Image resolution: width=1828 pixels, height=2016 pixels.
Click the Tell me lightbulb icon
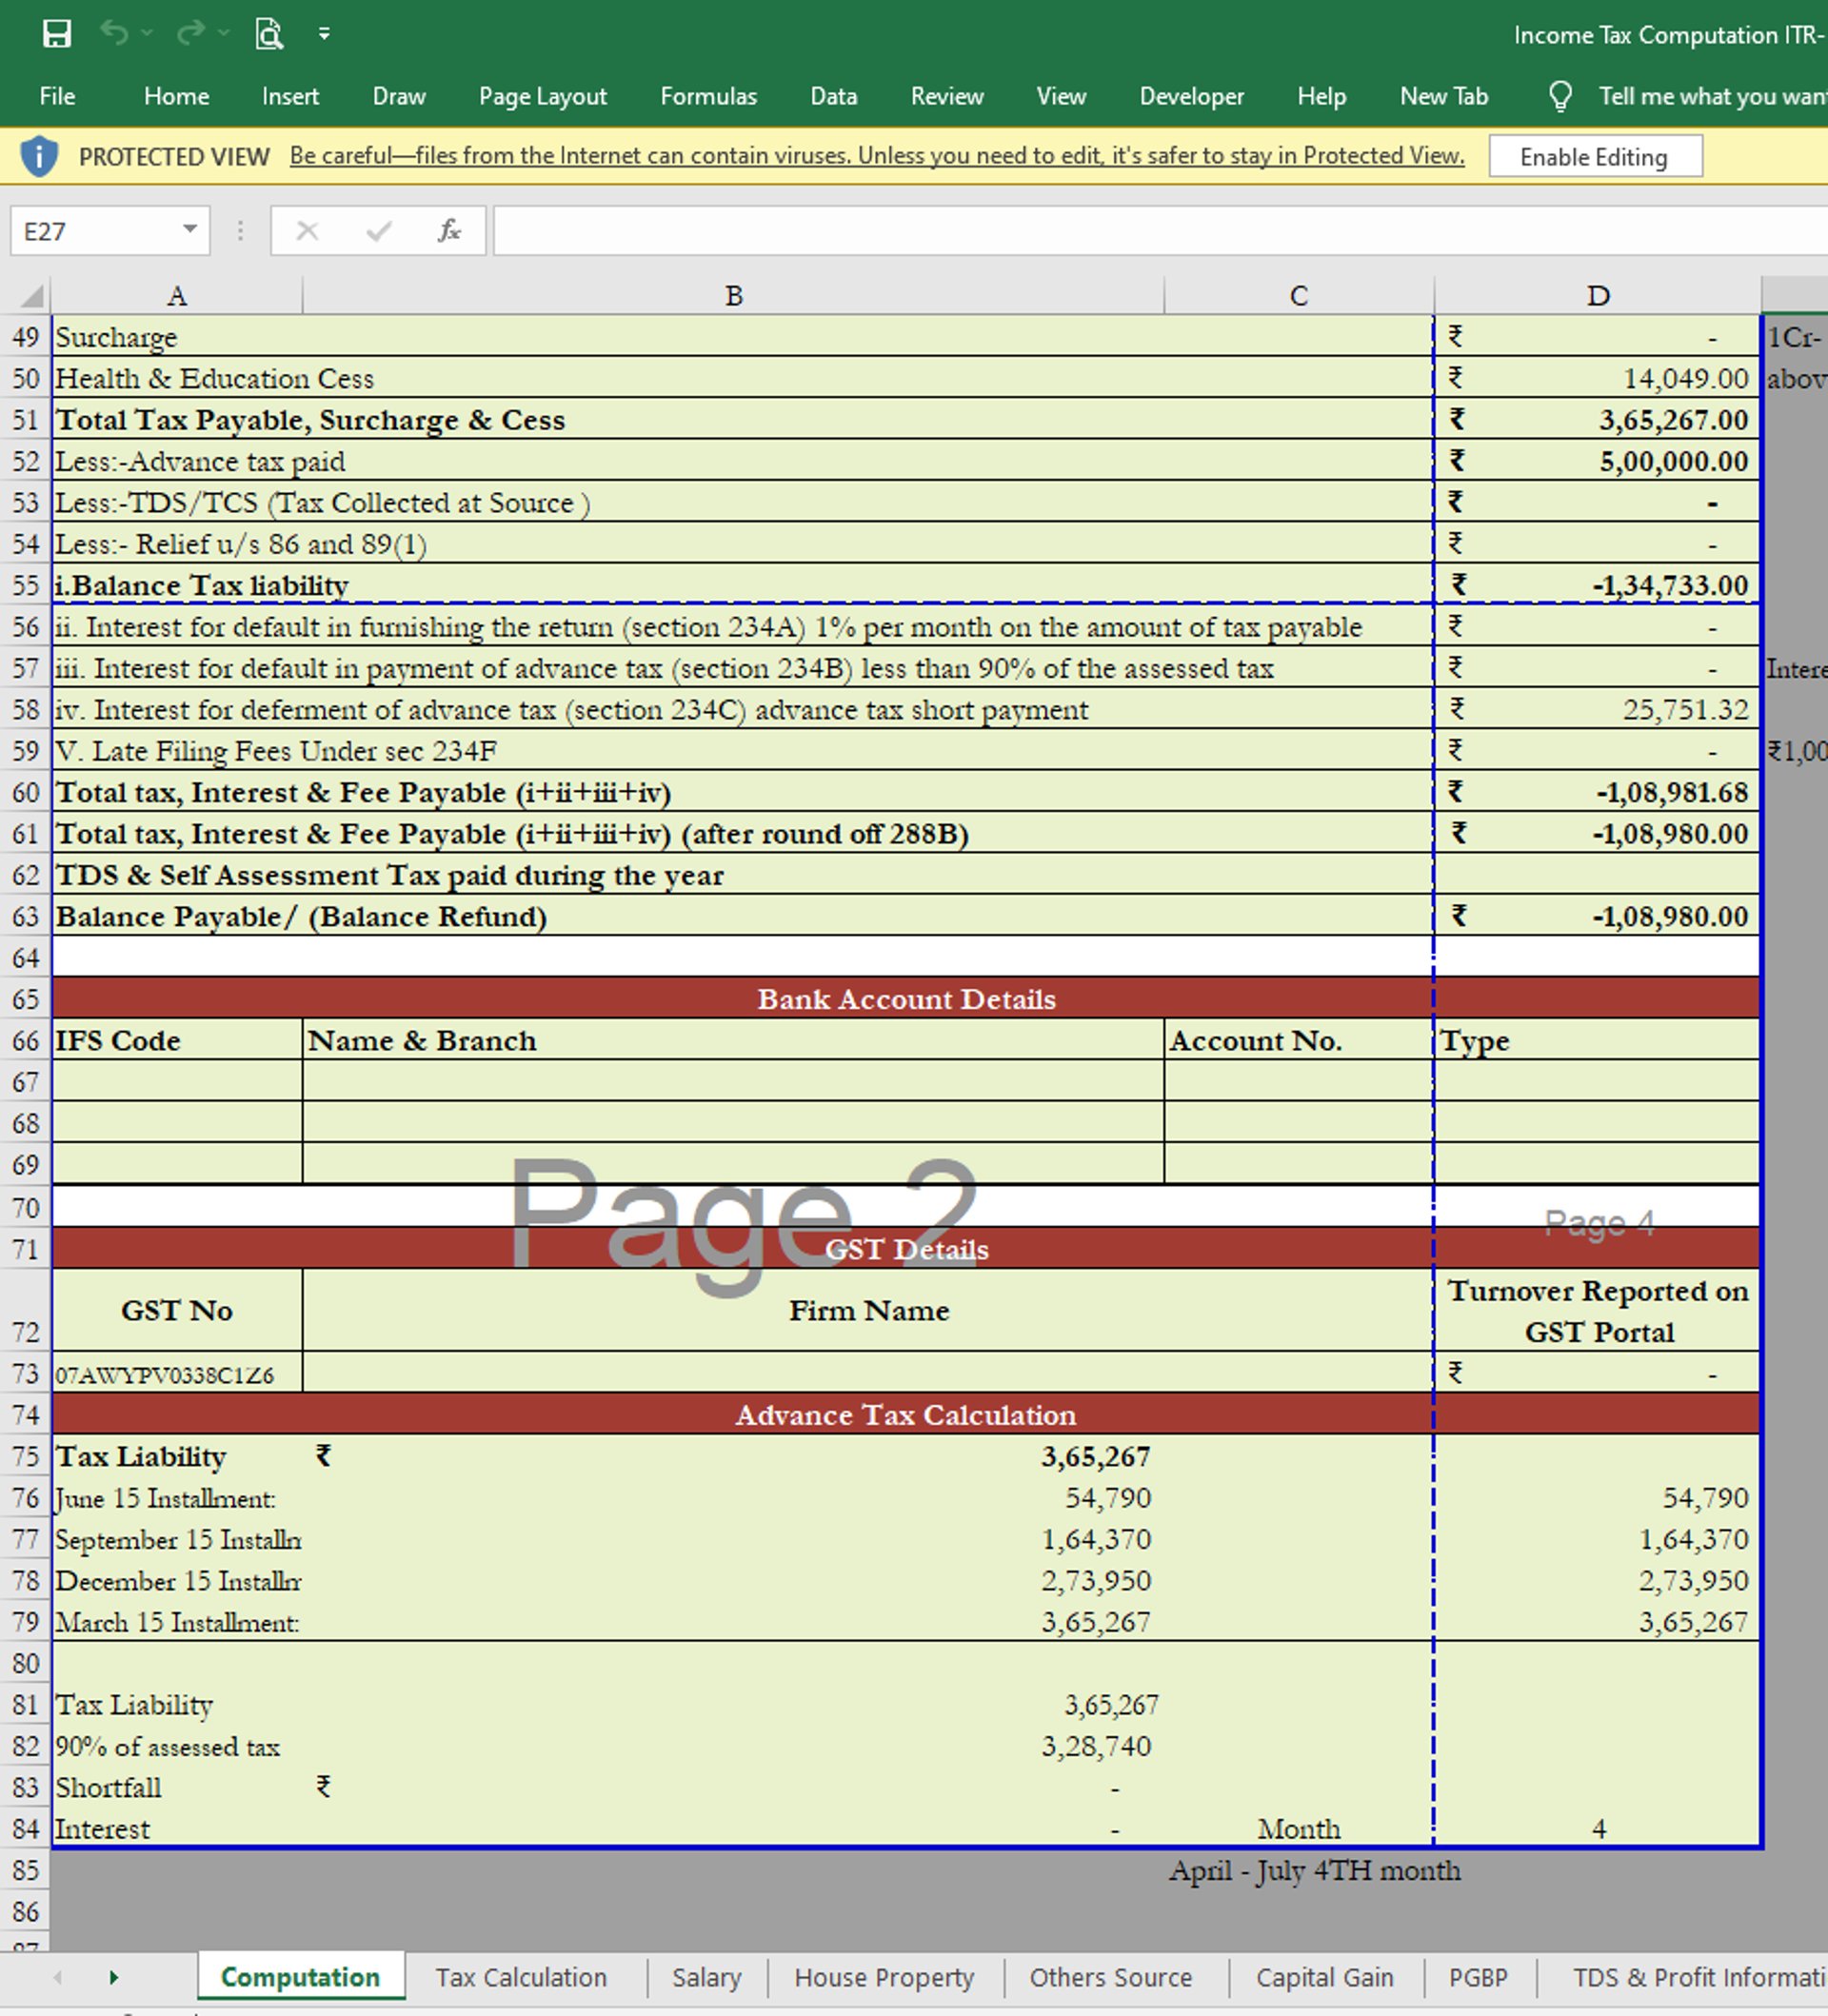click(1560, 96)
